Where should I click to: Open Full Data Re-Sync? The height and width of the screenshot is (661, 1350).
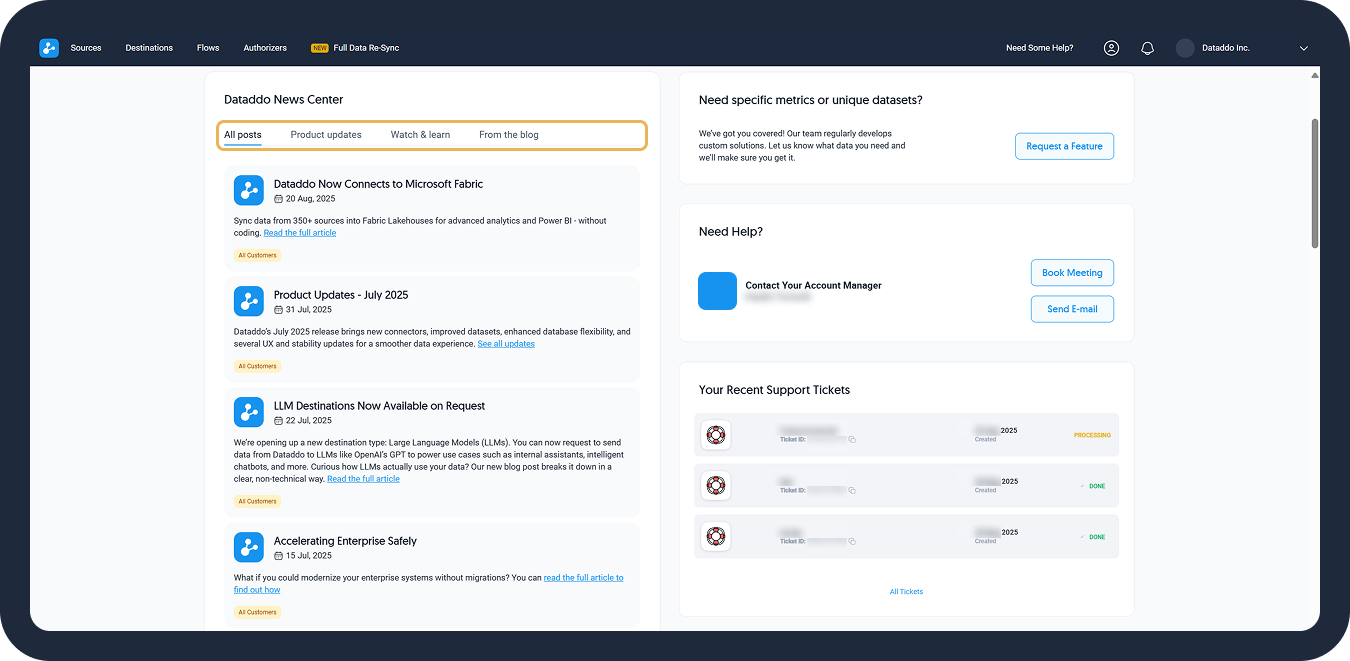coord(366,48)
